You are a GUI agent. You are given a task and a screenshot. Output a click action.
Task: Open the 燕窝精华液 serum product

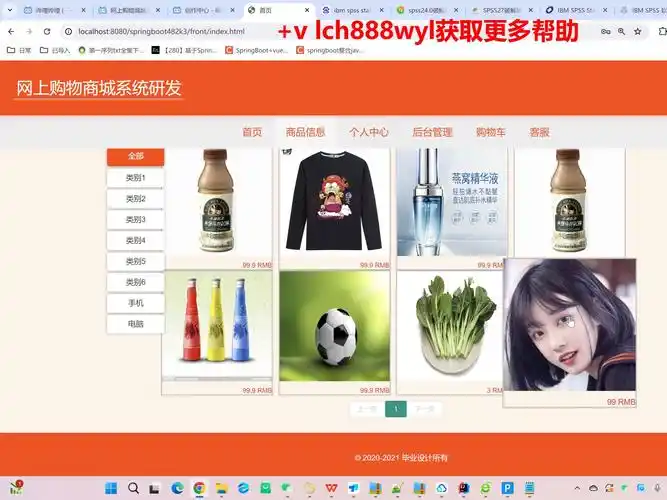[x=452, y=202]
